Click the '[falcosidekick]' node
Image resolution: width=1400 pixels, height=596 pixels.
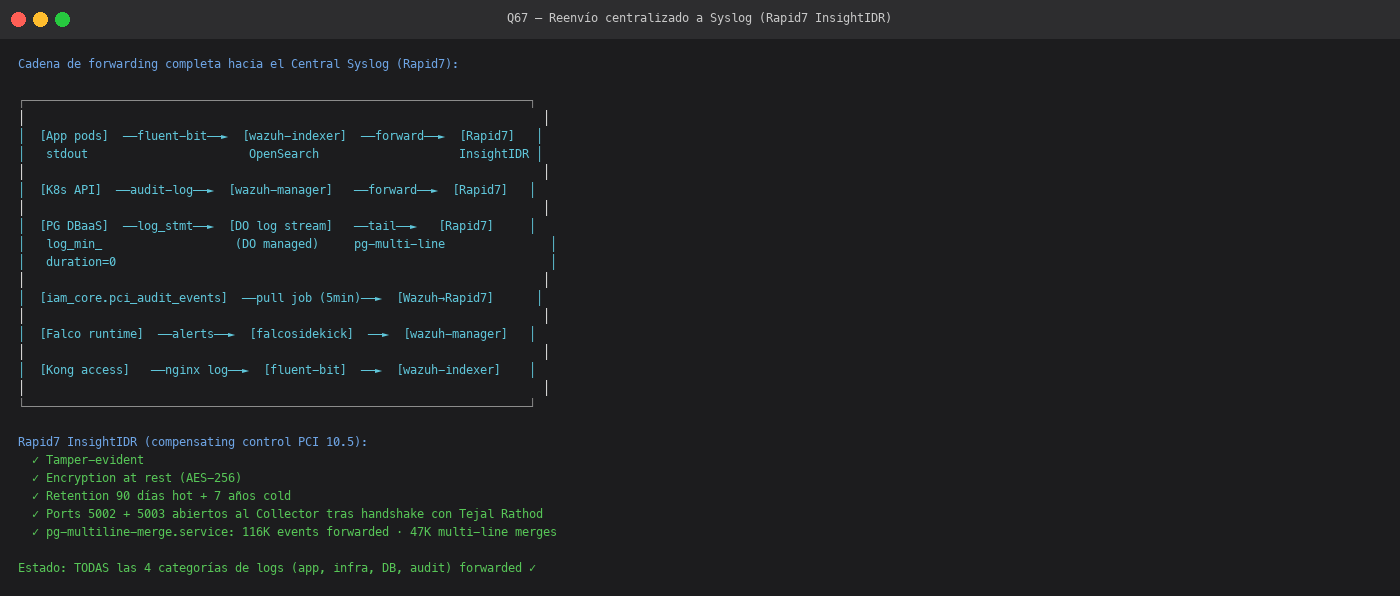tap(301, 334)
